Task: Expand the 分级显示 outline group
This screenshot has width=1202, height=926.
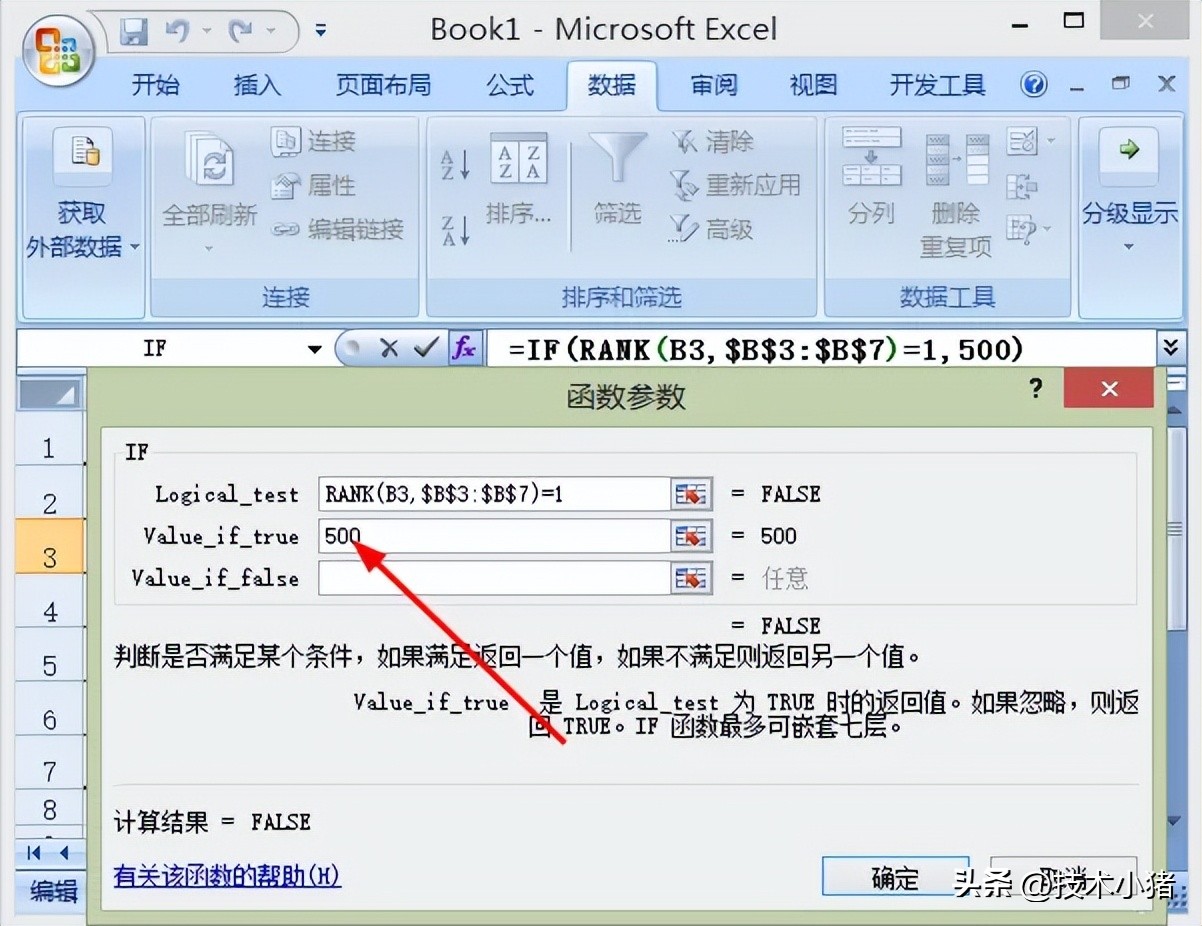Action: point(1129,192)
